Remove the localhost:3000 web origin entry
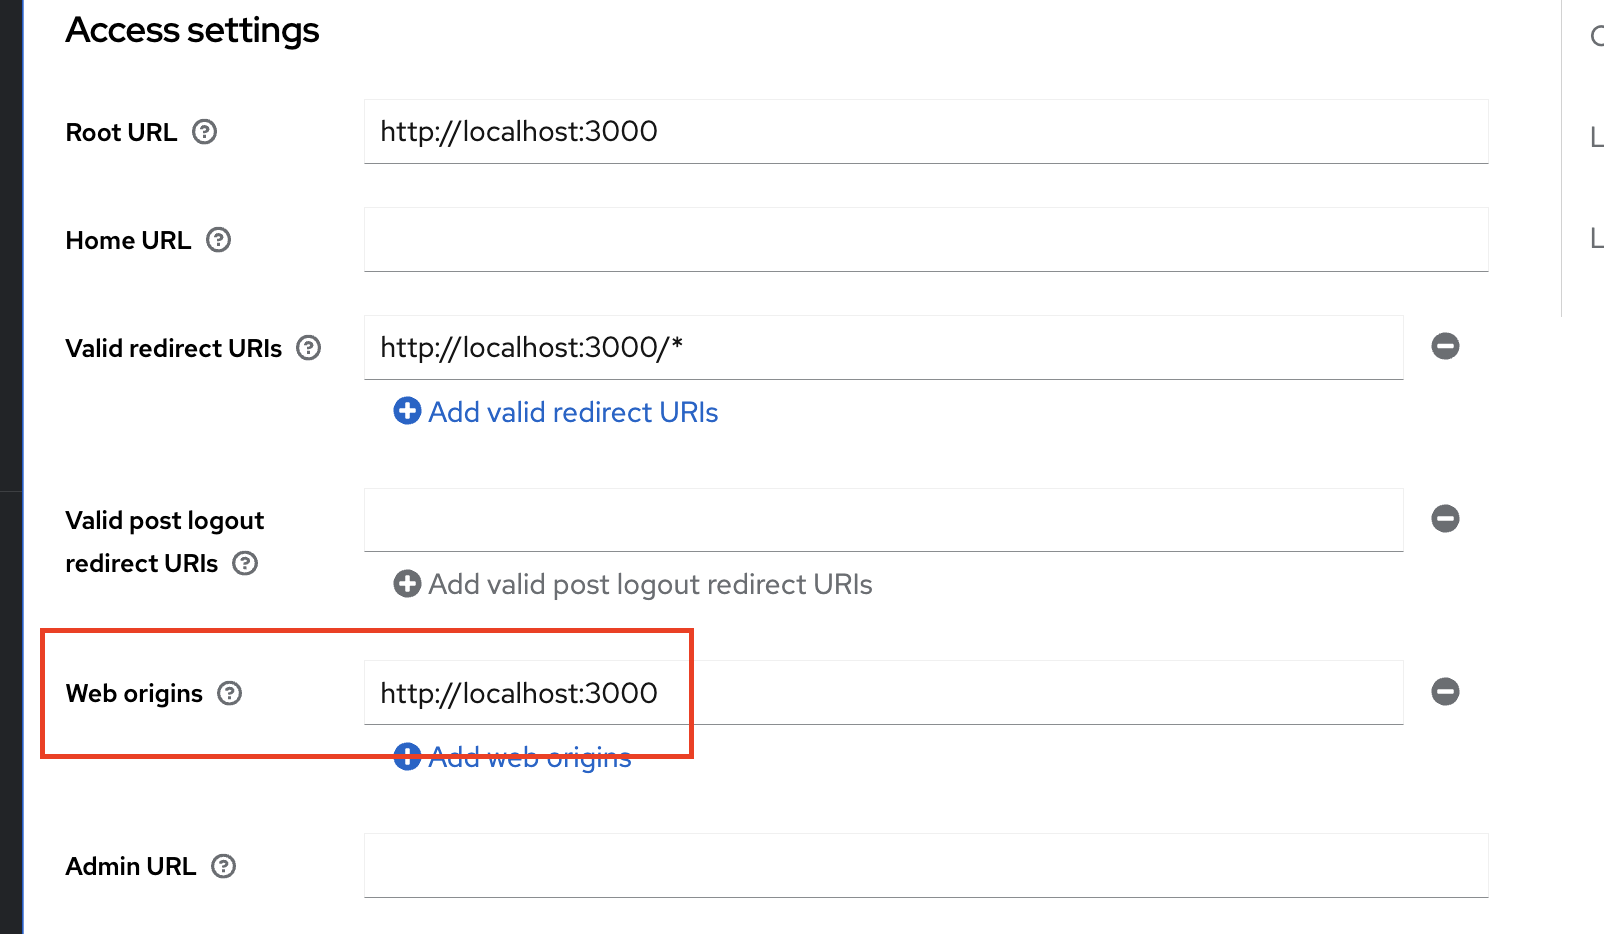This screenshot has height=934, width=1604. tap(1445, 691)
